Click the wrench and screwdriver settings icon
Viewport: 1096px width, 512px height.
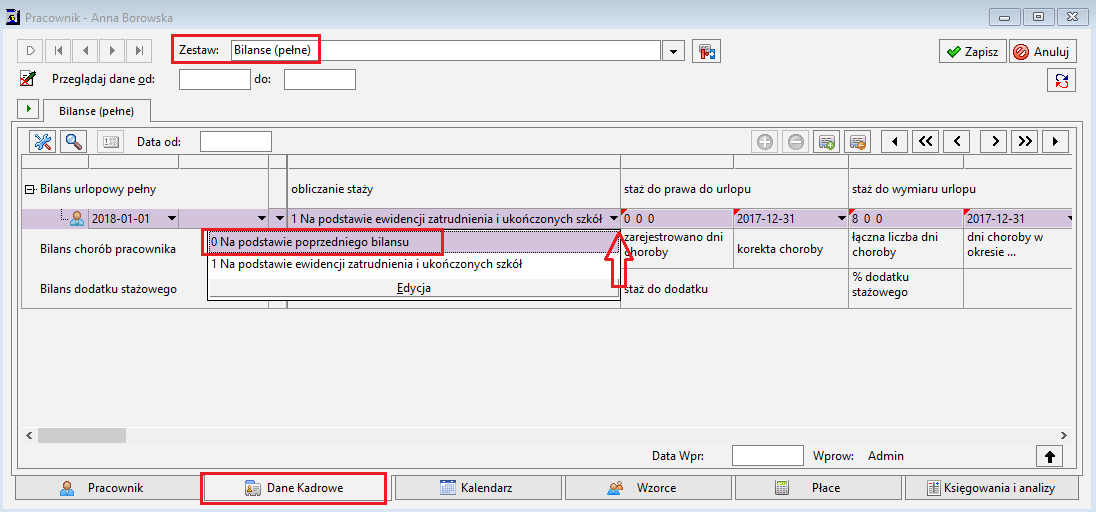43,141
